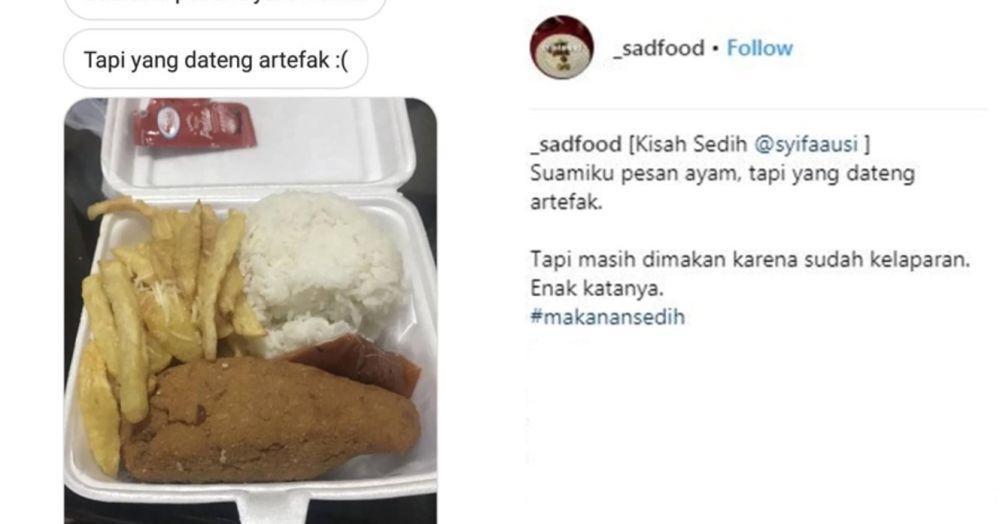The image size is (1000, 524).
Task: Select _sadfood name starting the caption
Action: pos(576,144)
